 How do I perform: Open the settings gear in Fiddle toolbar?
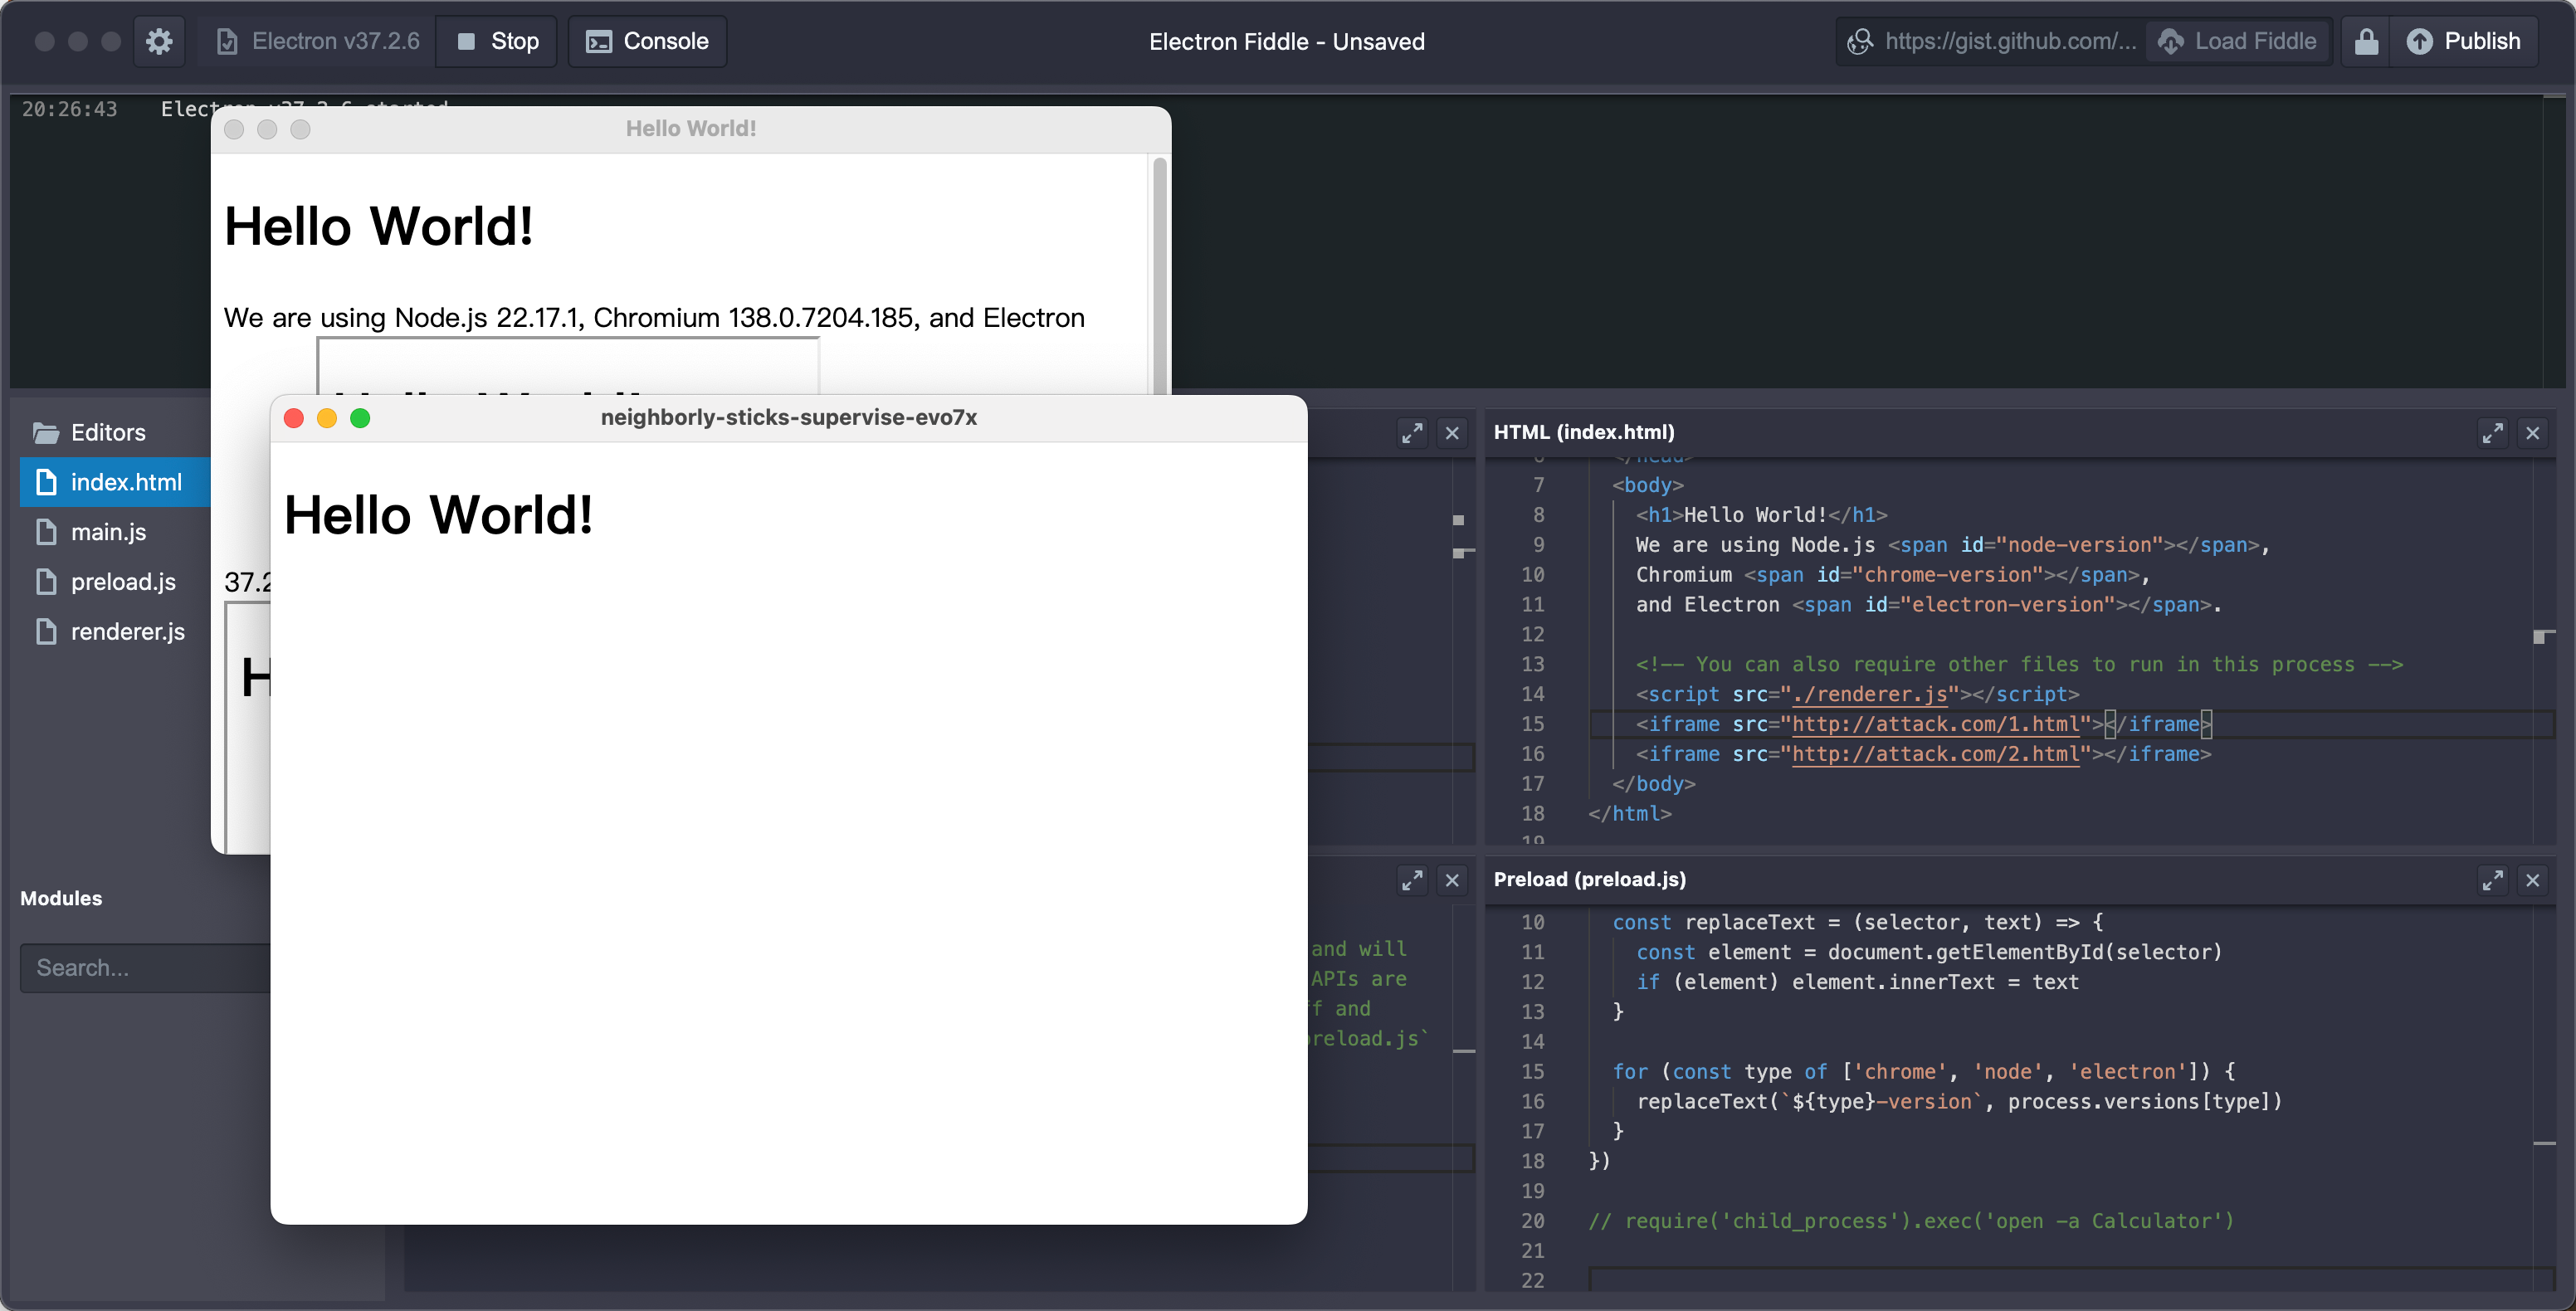tap(159, 41)
